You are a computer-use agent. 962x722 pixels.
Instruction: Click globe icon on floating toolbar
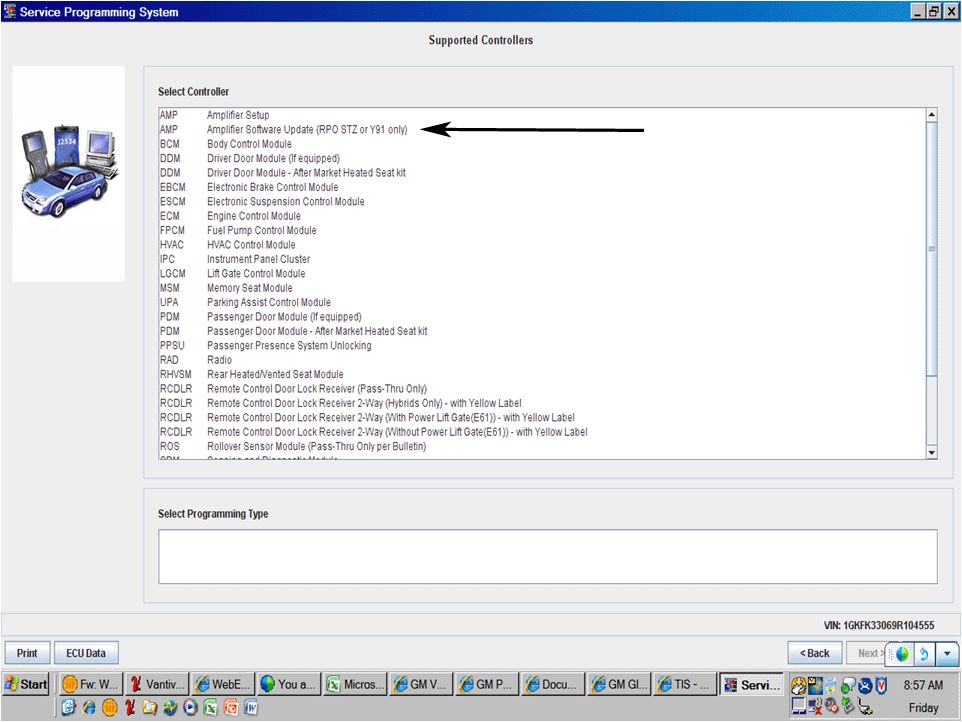901,654
